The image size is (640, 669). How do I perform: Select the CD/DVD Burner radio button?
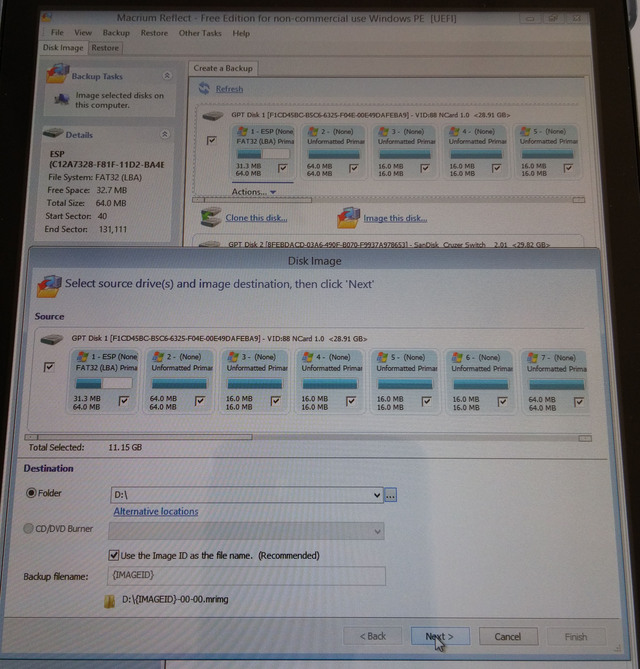coord(28,528)
